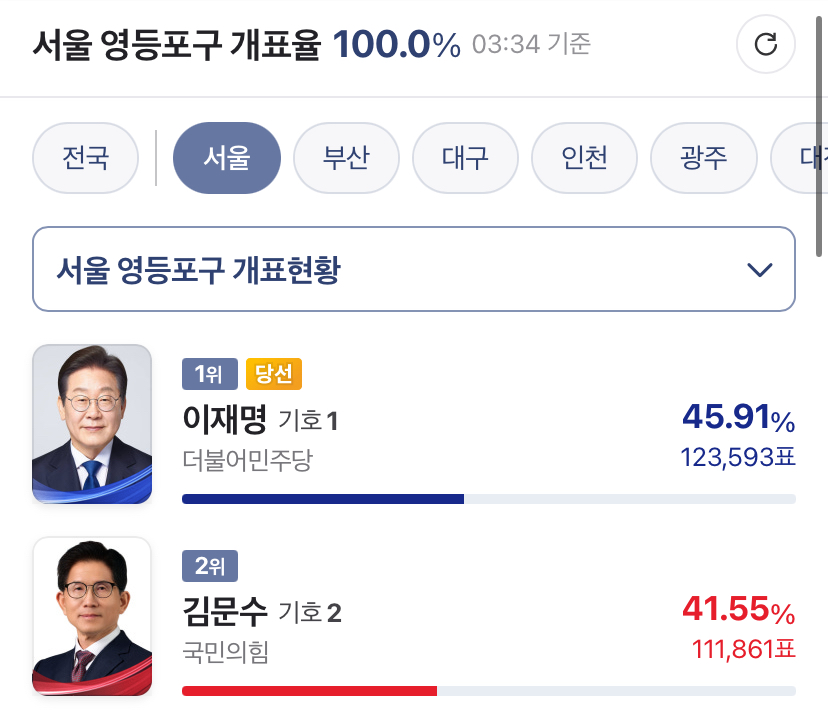Open the 광주 region tab
The width and height of the screenshot is (828, 719).
coord(703,158)
